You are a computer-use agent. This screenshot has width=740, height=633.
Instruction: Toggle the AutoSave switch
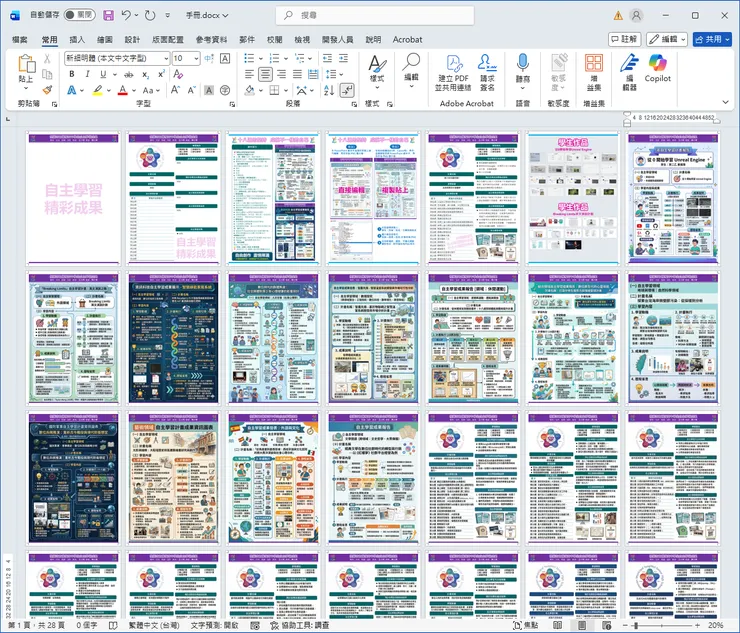click(x=79, y=15)
